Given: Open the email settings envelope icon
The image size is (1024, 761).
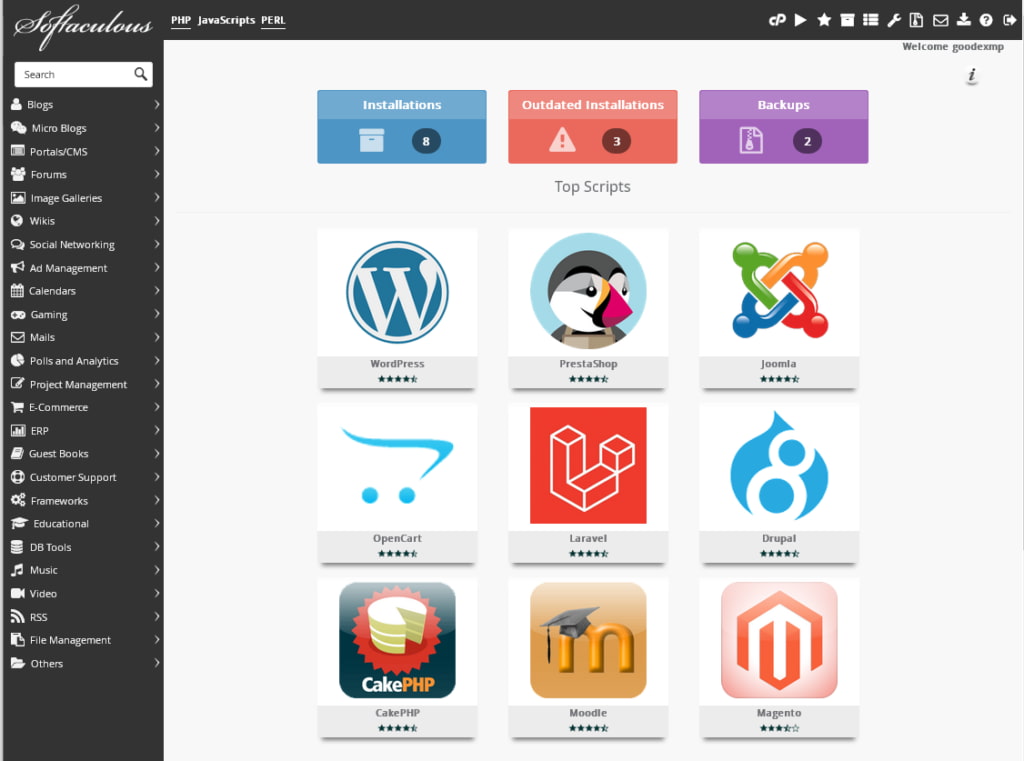Looking at the screenshot, I should [940, 20].
